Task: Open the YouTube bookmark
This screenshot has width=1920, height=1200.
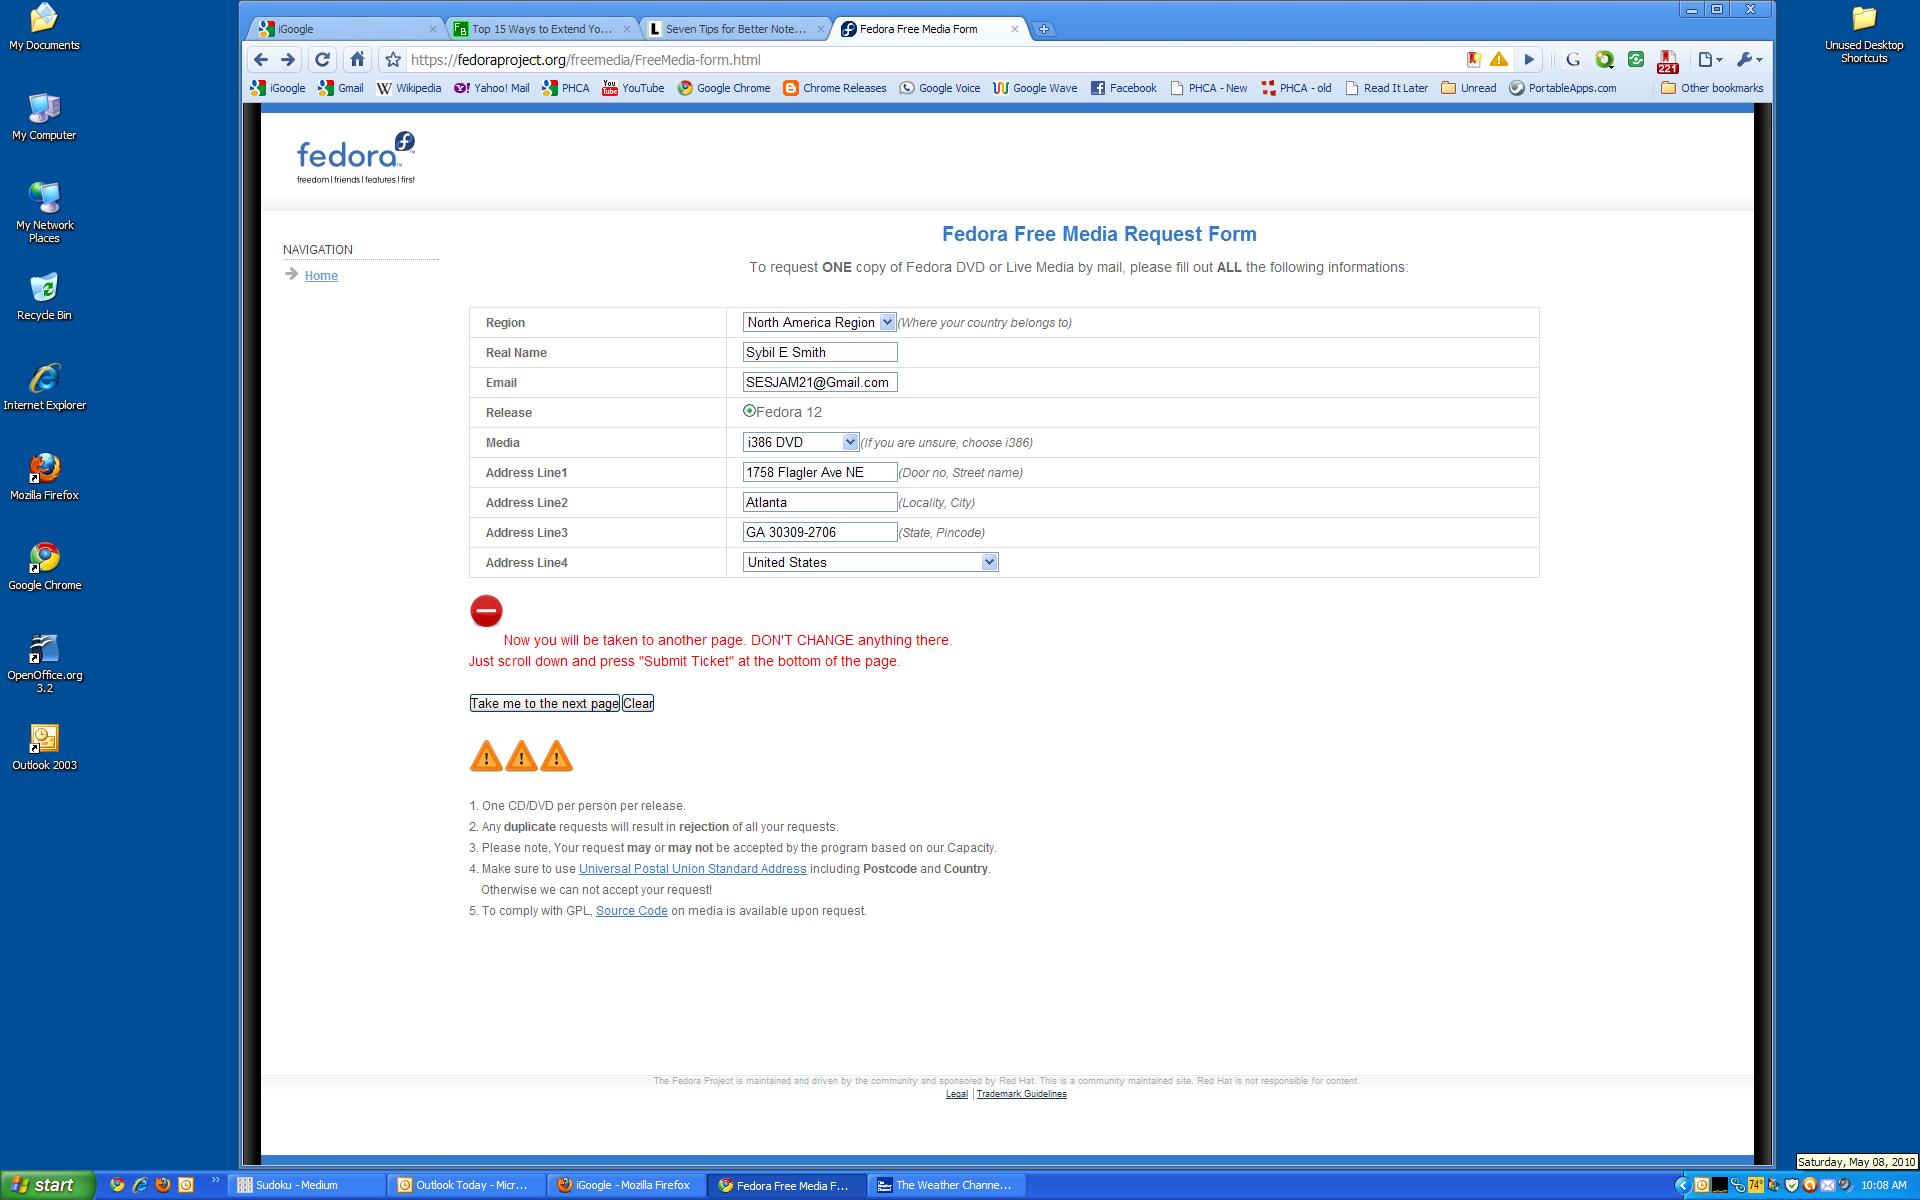Action: [633, 88]
